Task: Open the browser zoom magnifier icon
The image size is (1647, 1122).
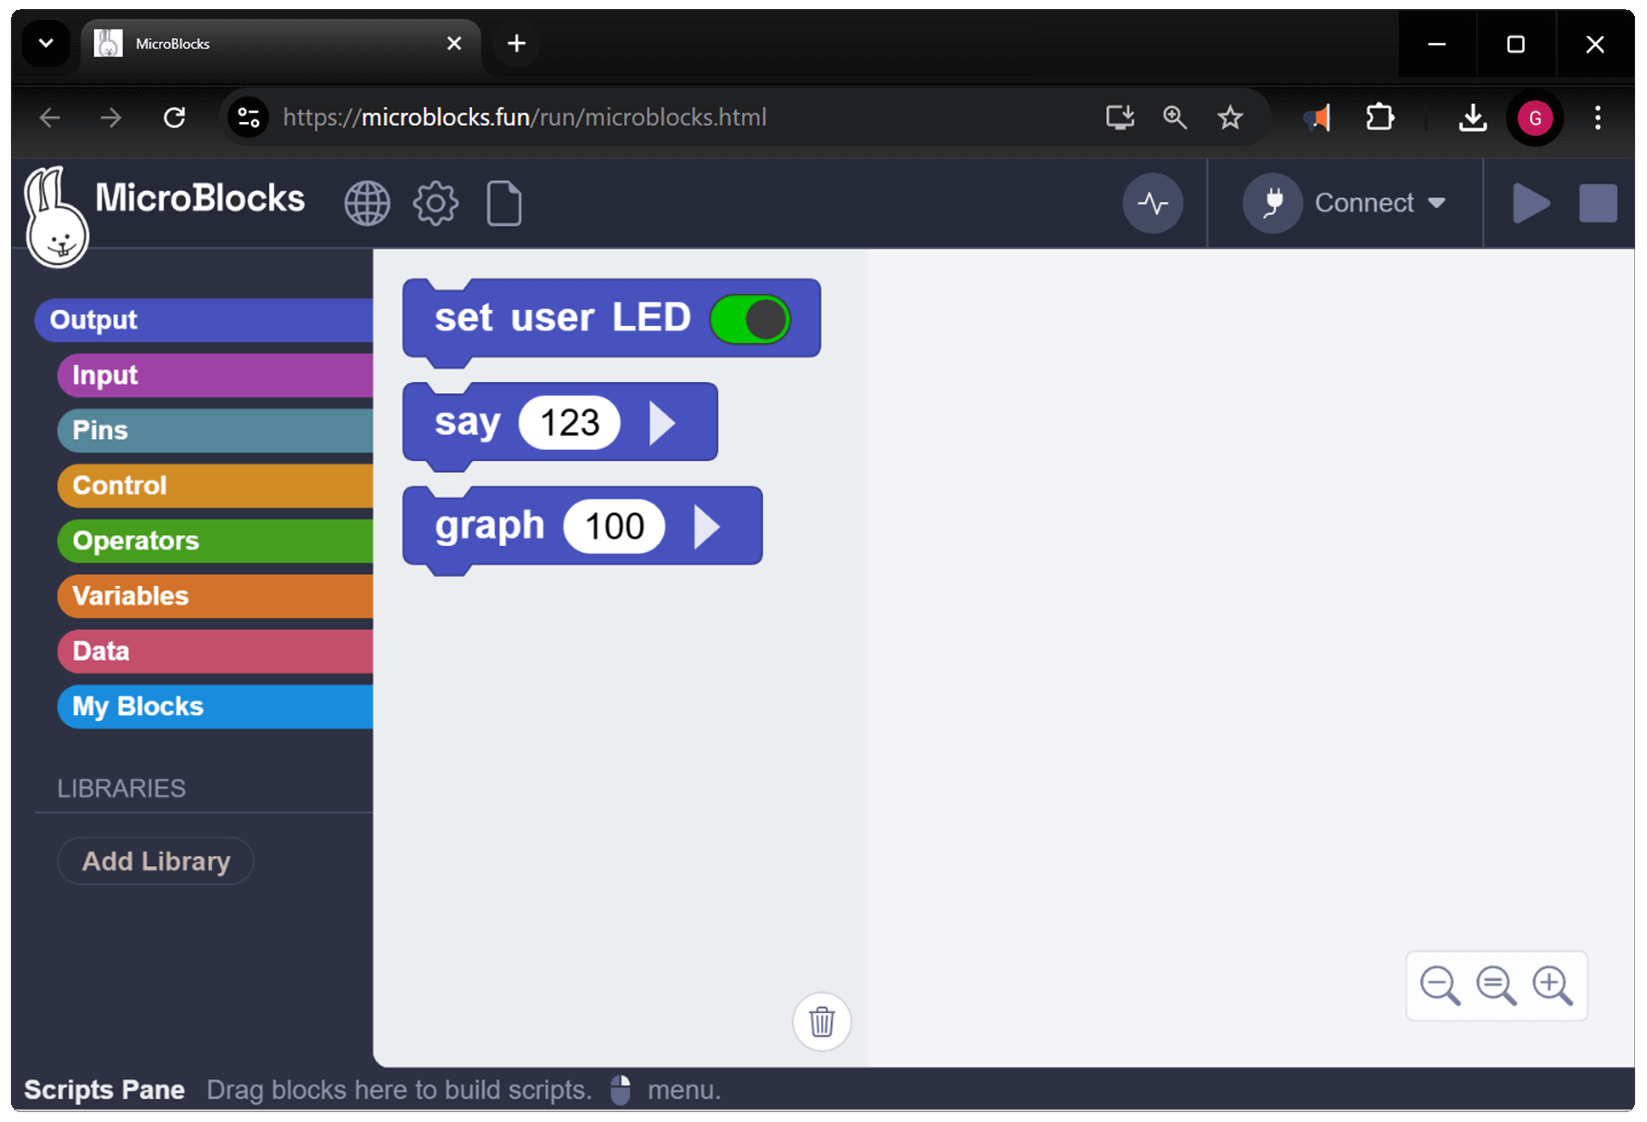Action: [1175, 118]
